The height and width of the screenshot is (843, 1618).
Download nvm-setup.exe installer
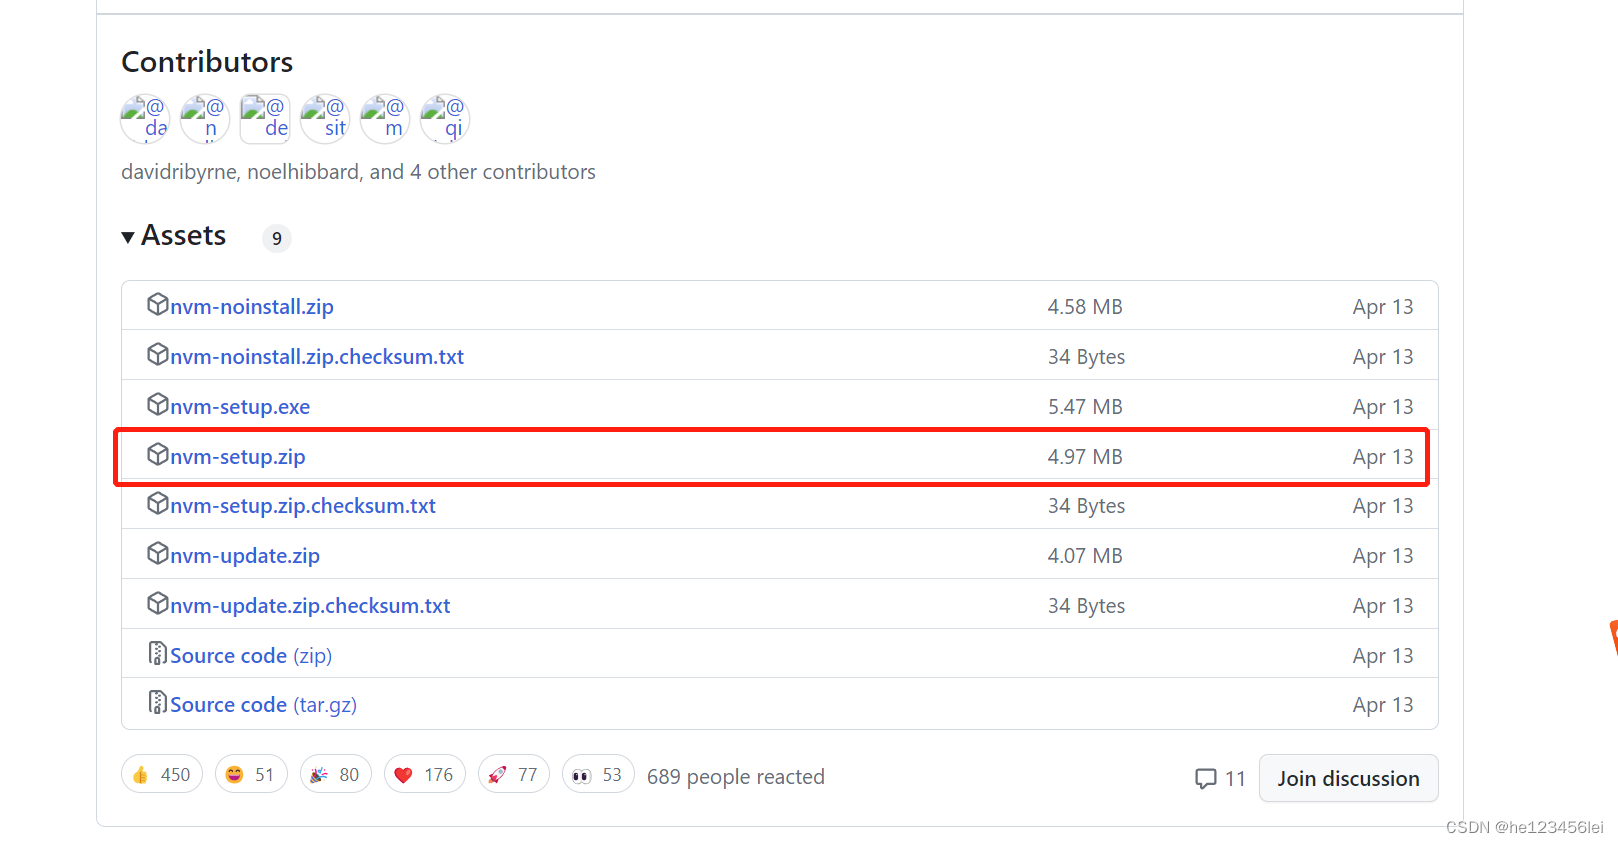(x=240, y=407)
